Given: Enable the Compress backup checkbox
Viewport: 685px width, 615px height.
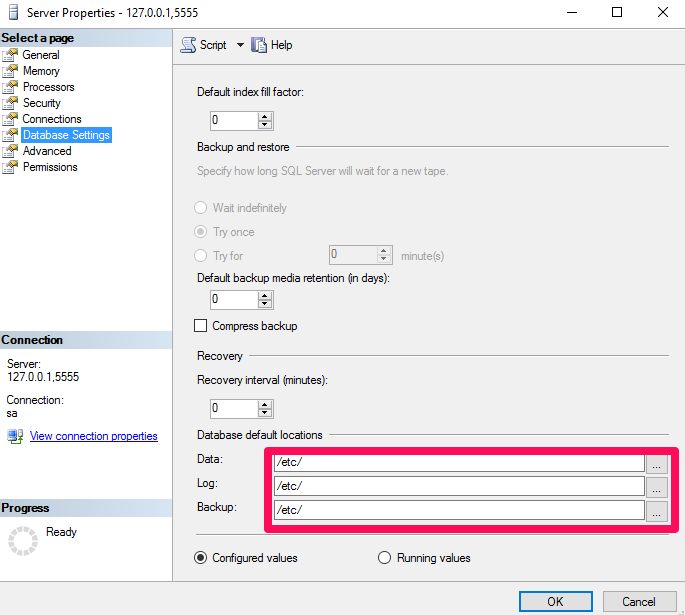Looking at the screenshot, I should [x=201, y=326].
